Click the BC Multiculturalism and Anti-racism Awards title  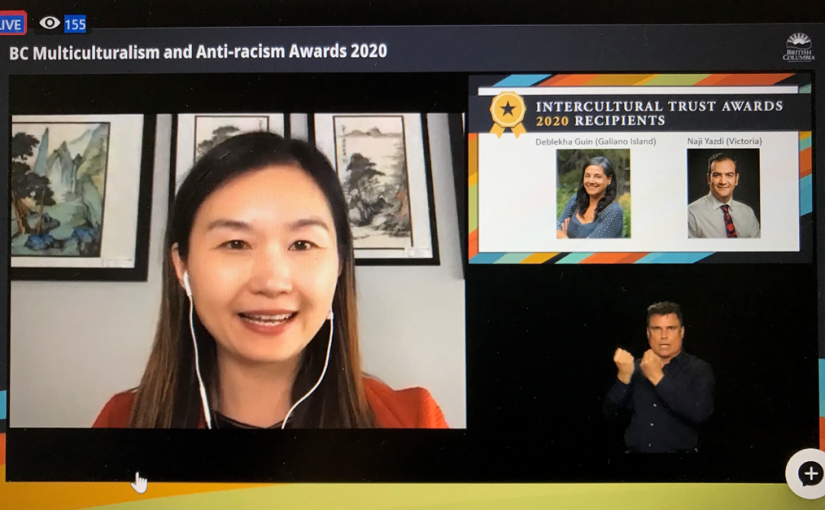pos(197,52)
